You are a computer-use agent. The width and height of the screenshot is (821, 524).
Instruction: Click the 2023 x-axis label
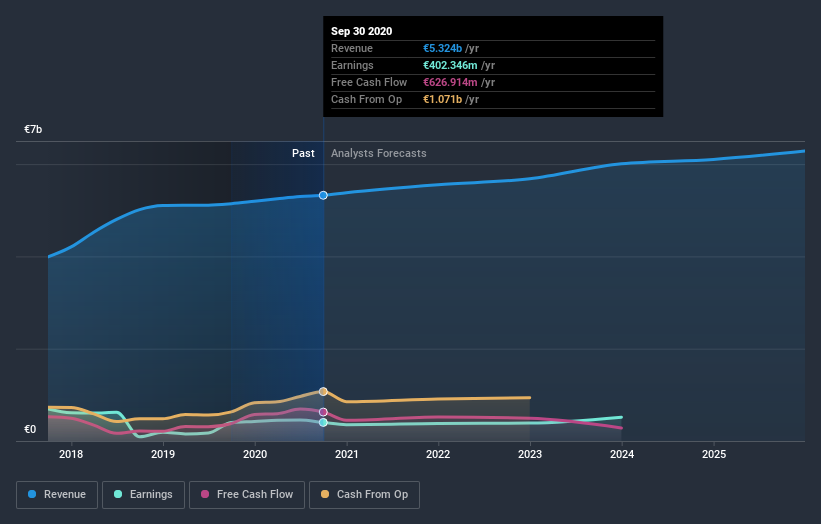tap(530, 454)
